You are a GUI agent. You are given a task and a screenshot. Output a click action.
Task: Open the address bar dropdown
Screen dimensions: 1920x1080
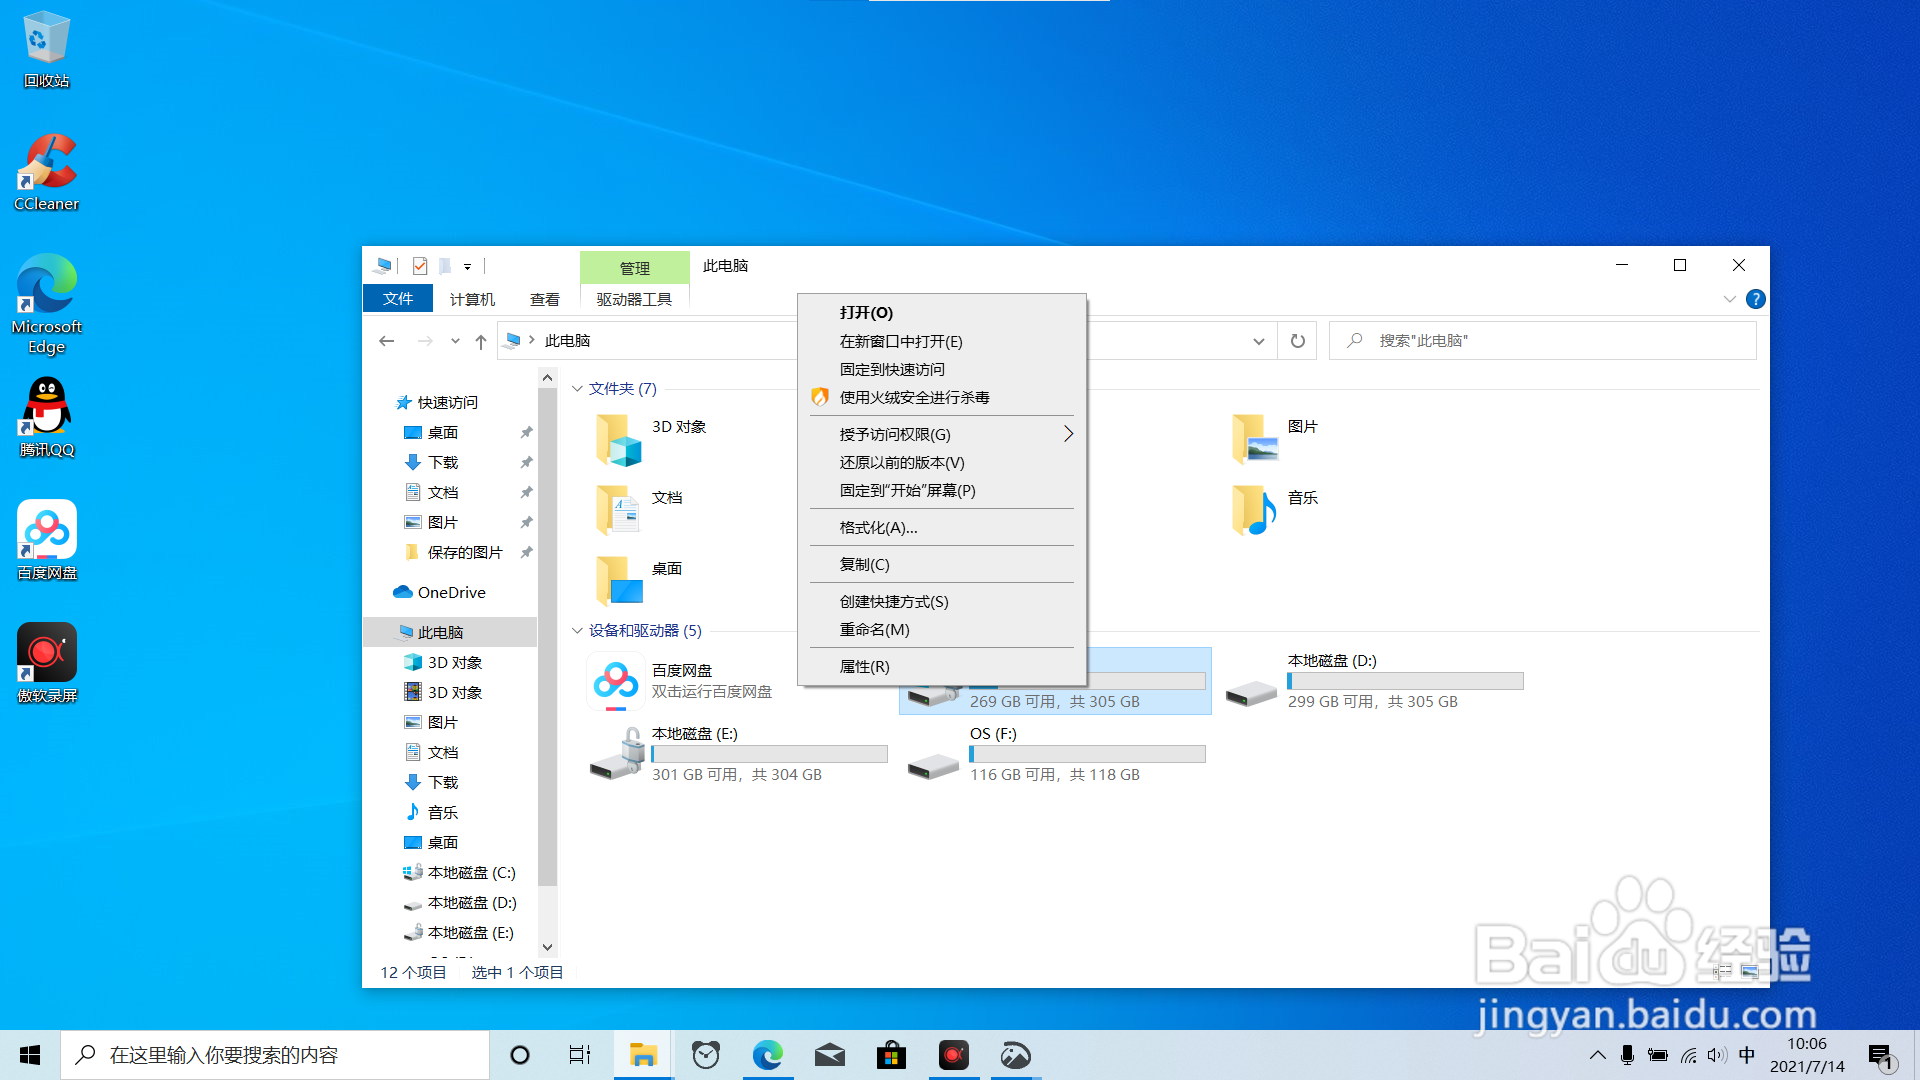(x=1259, y=340)
